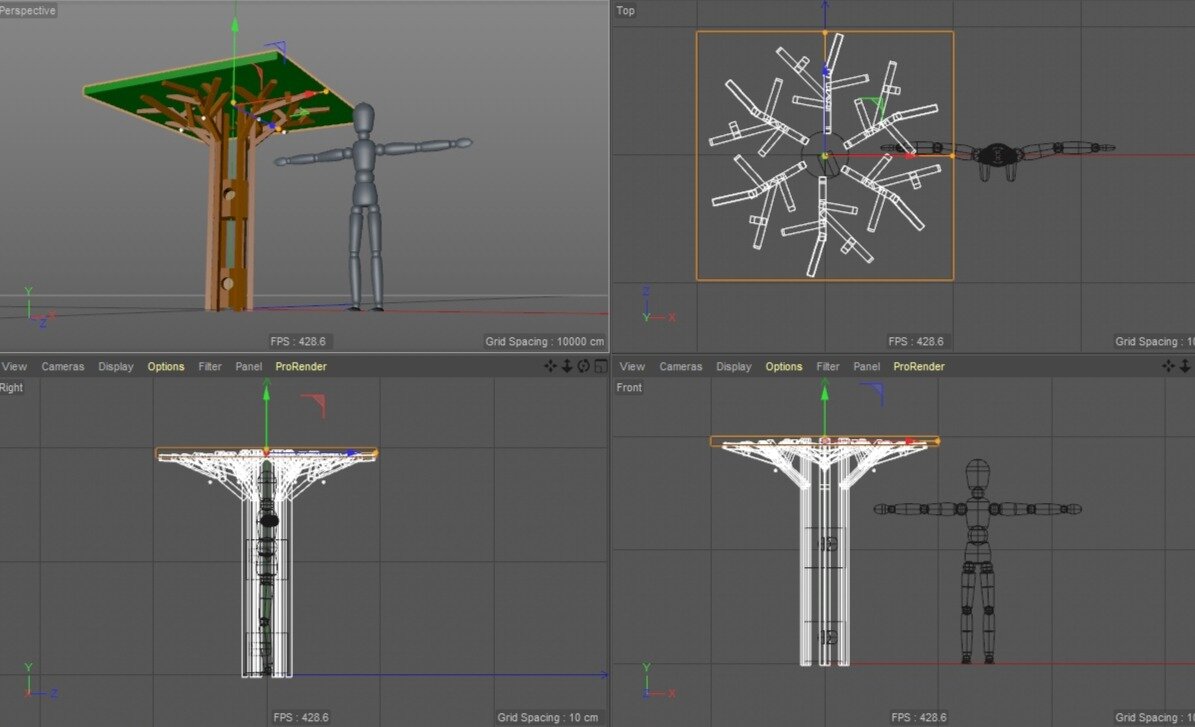Click the Top viewport label
1195x727 pixels.
[x=626, y=11]
